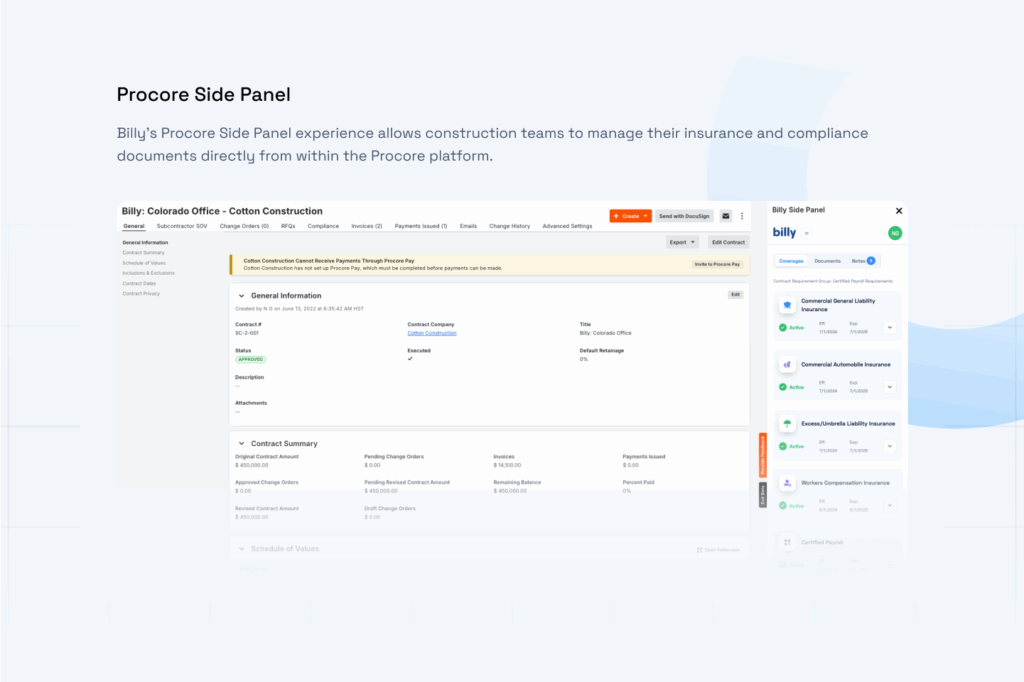The height and width of the screenshot is (682, 1024).
Task: Open the Change History tab
Action: pyautogui.click(x=509, y=226)
